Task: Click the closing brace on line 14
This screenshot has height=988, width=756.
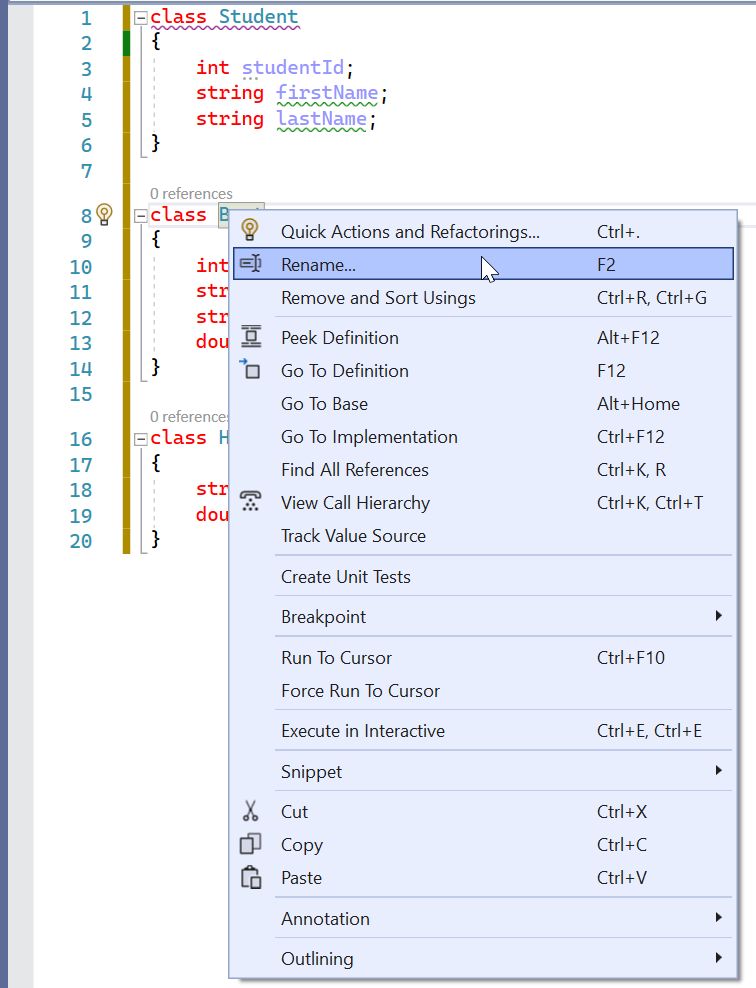Action: (x=156, y=366)
